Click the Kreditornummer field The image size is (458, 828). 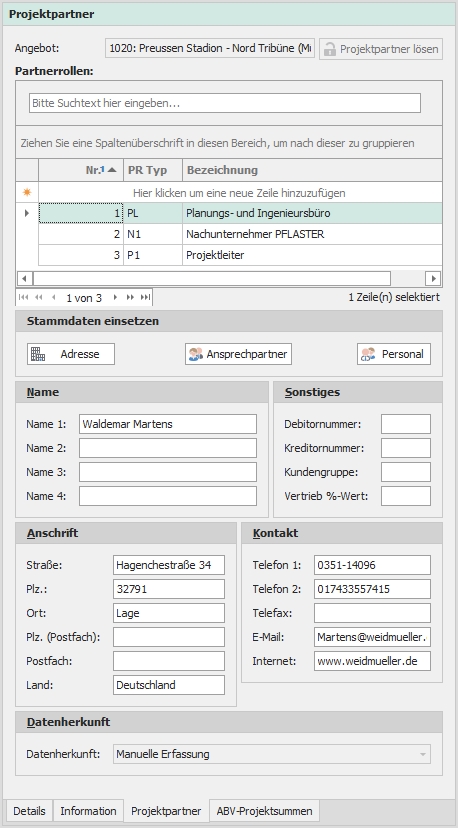click(x=406, y=448)
